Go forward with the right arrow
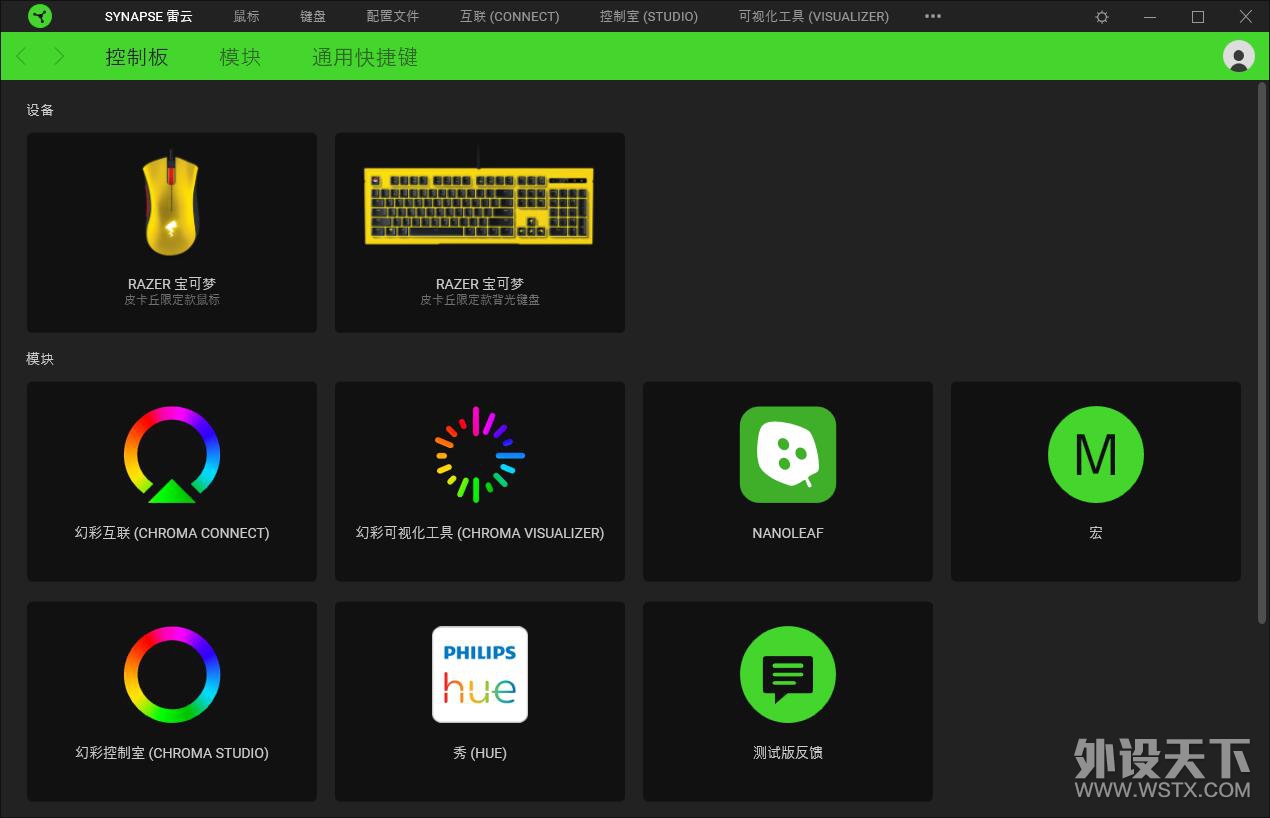Screen dimensions: 1270x818 59,57
